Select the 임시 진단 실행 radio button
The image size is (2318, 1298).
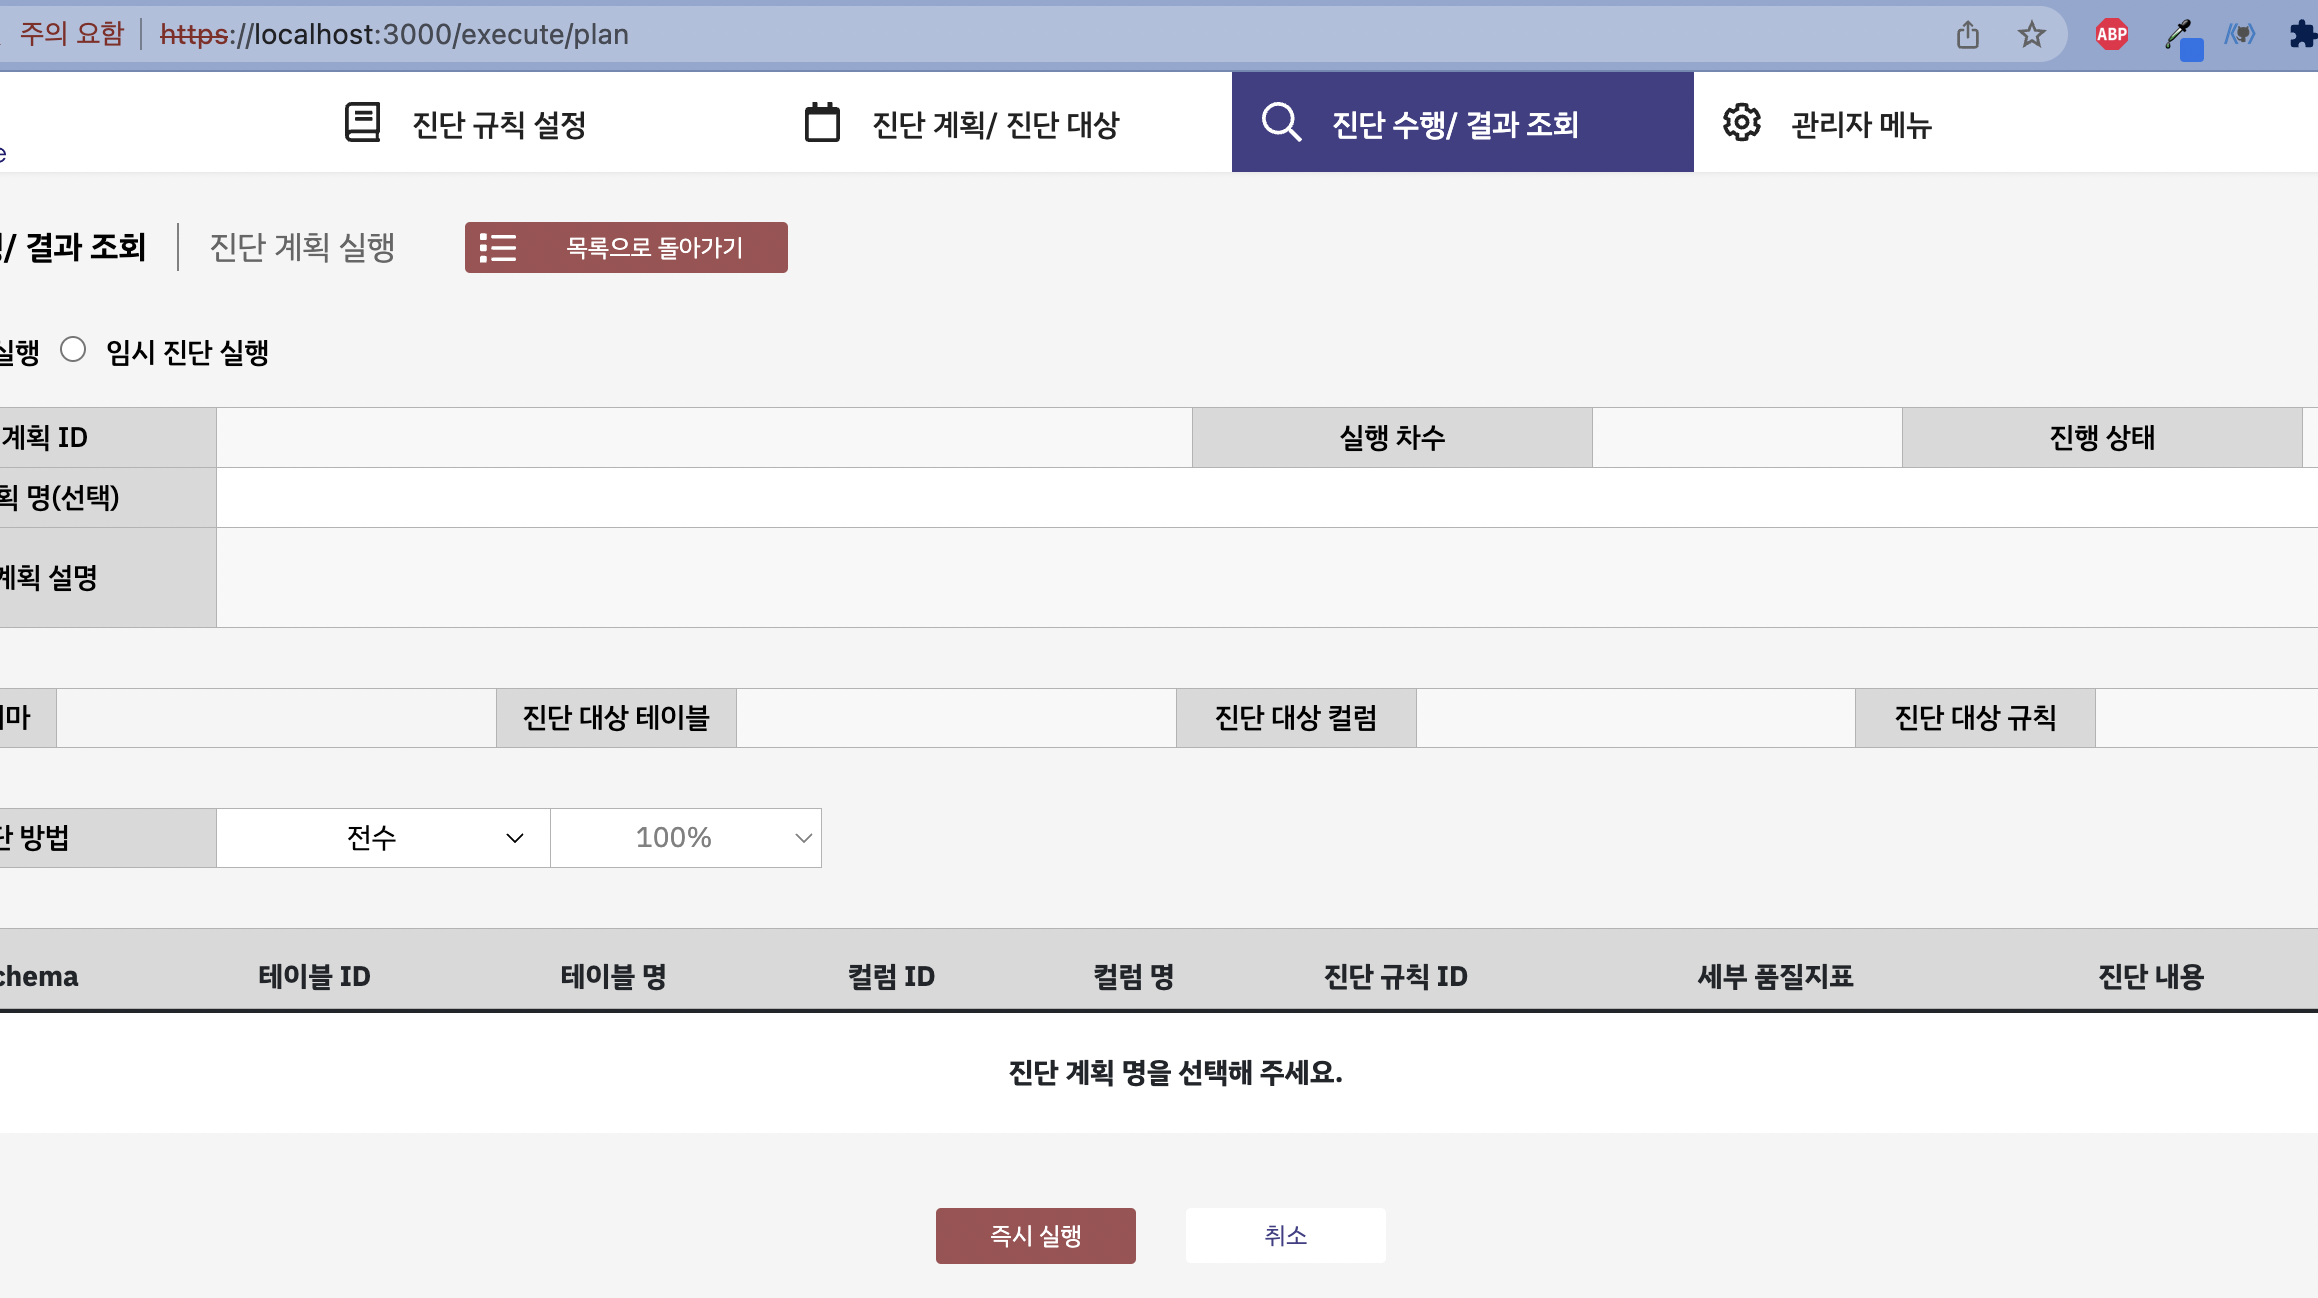click(73, 350)
